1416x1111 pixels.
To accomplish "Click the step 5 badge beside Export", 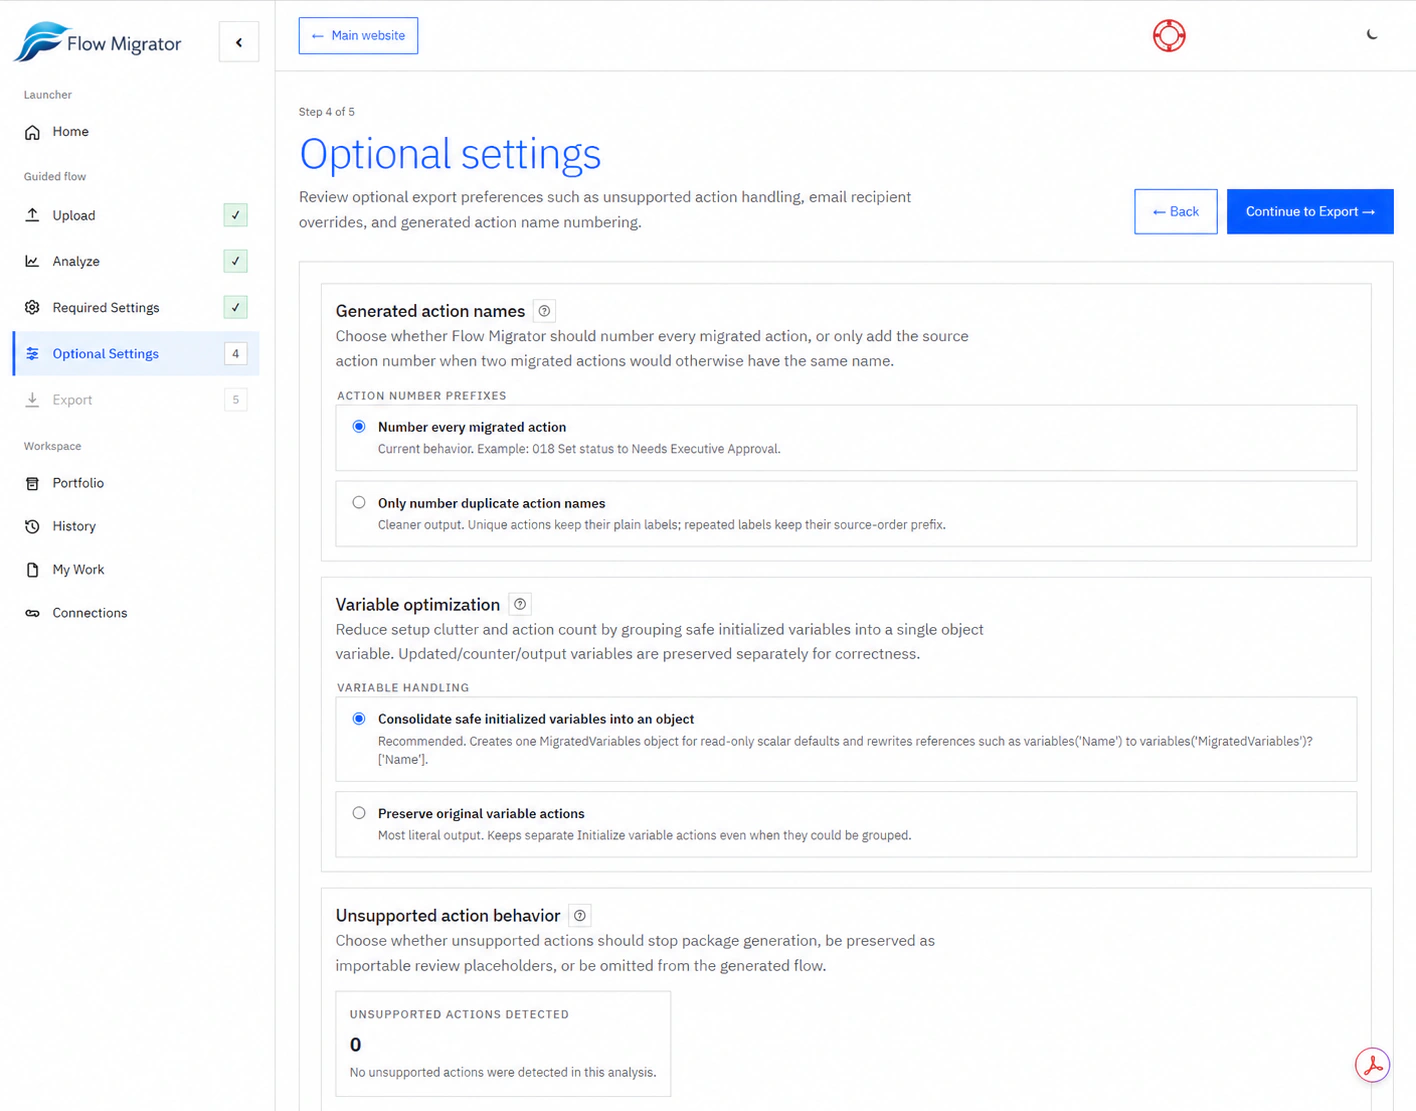I will (235, 399).
